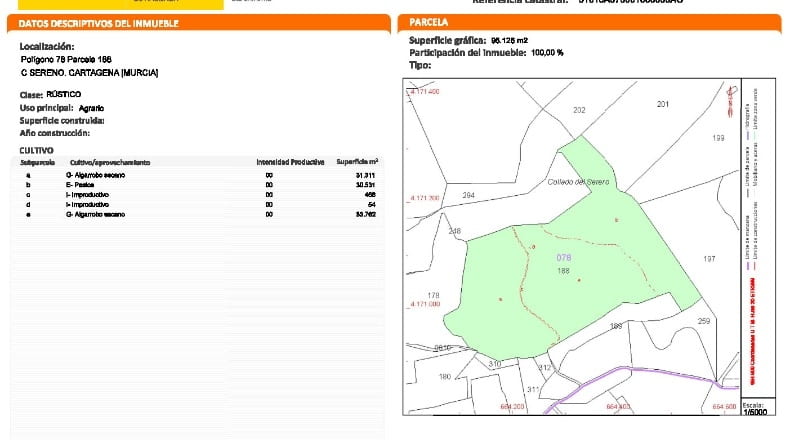Screen dimensions: 790x440
Task: Click the Agrario use value
Action: (91, 108)
